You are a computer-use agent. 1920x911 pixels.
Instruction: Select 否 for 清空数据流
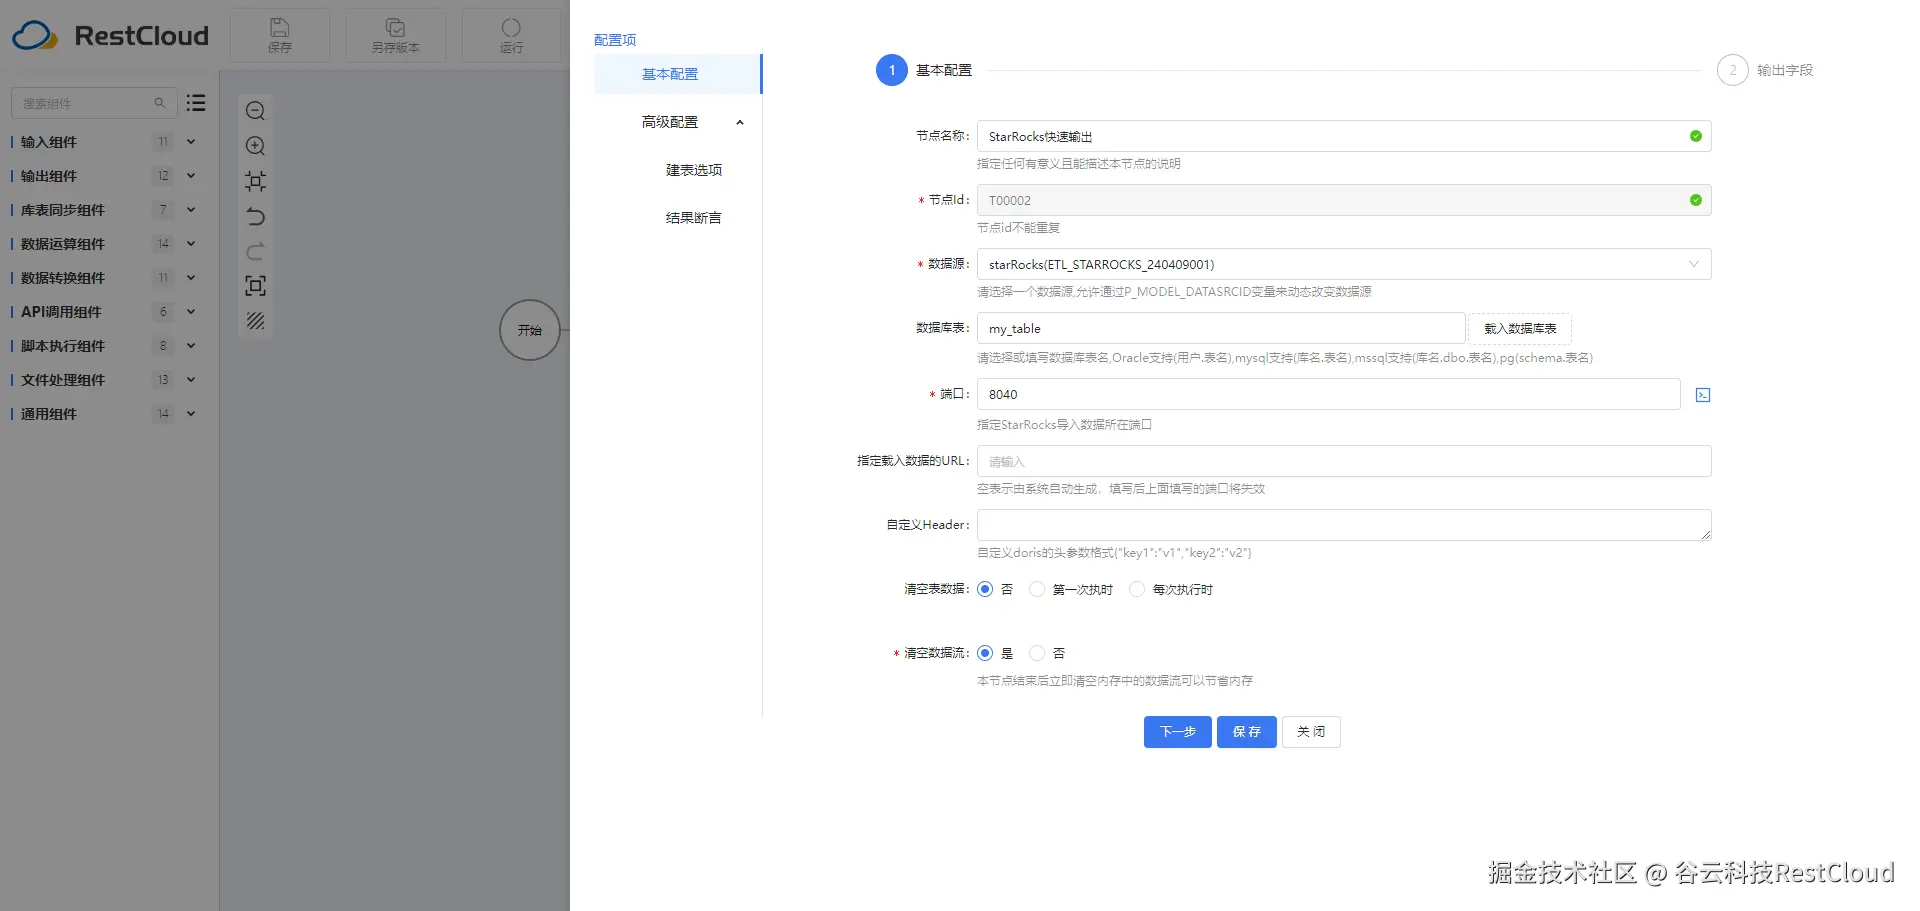(x=1037, y=653)
